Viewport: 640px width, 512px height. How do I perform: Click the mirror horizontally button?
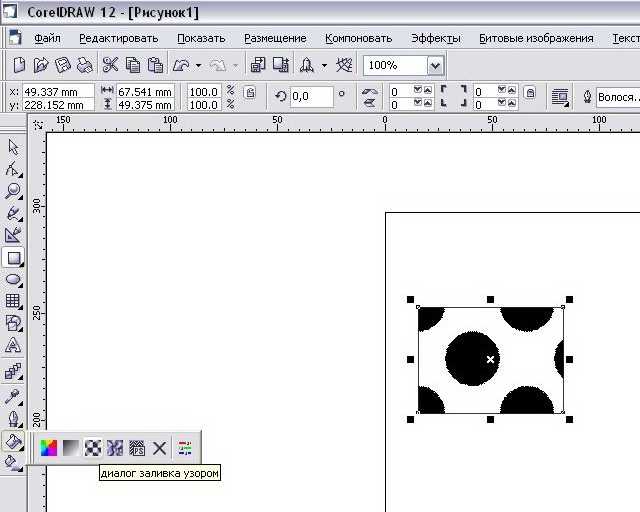pos(369,91)
